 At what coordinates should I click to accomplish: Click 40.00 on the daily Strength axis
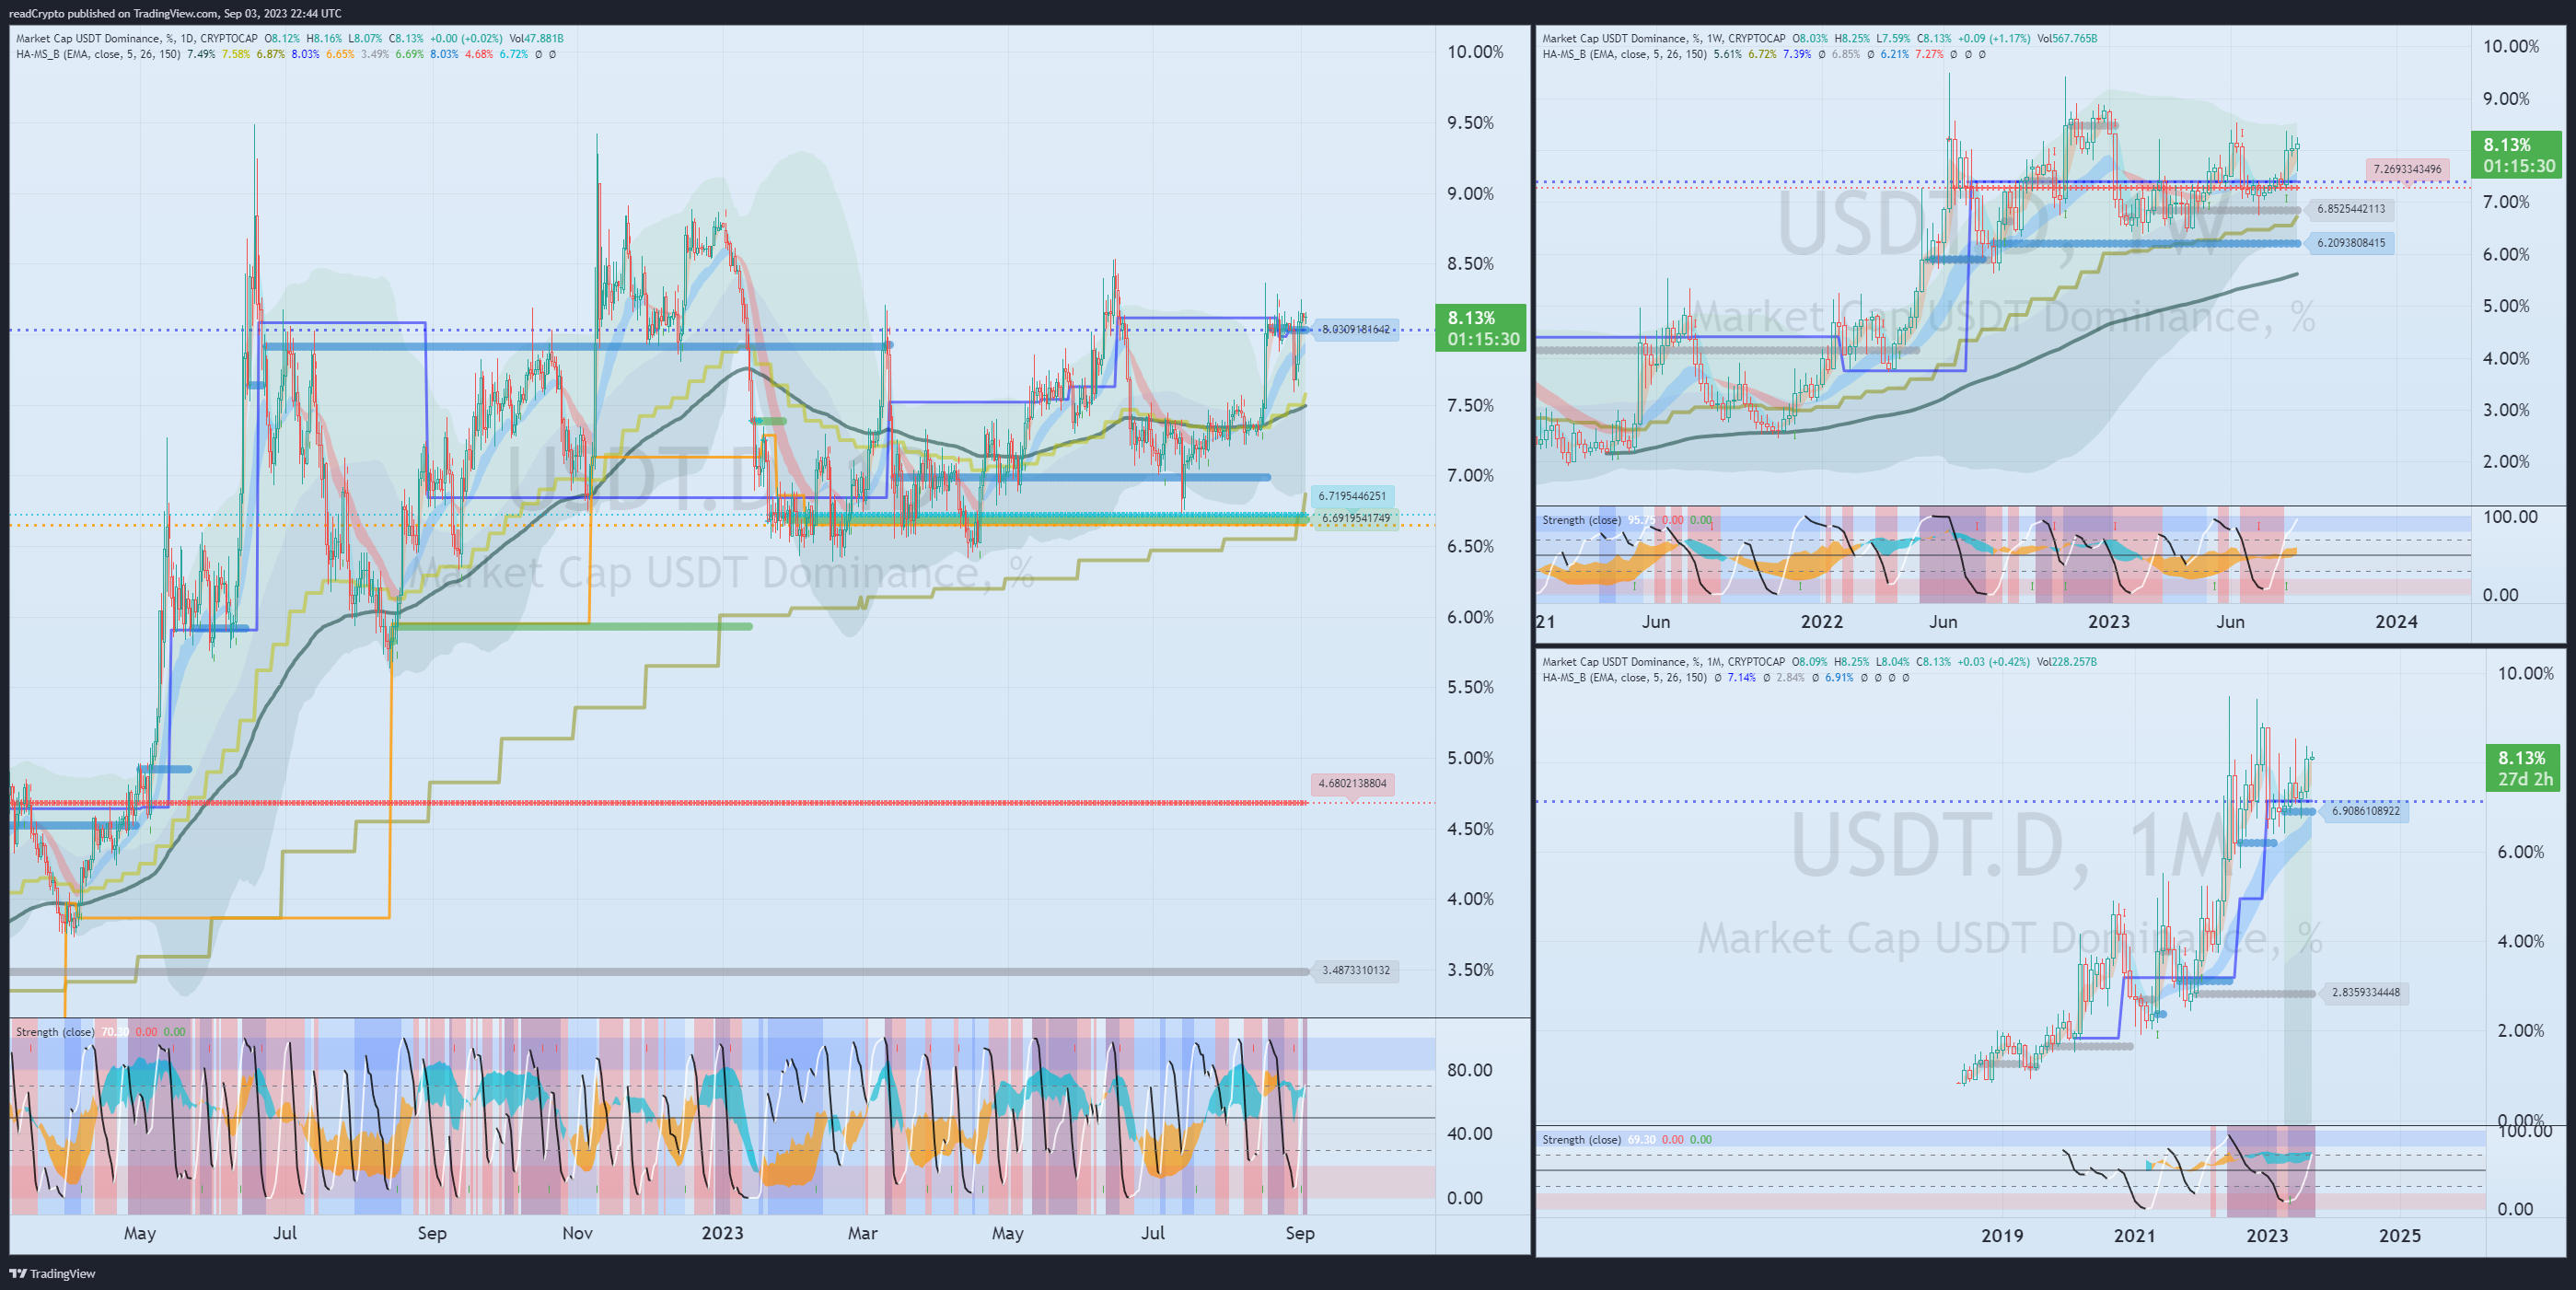1470,1134
